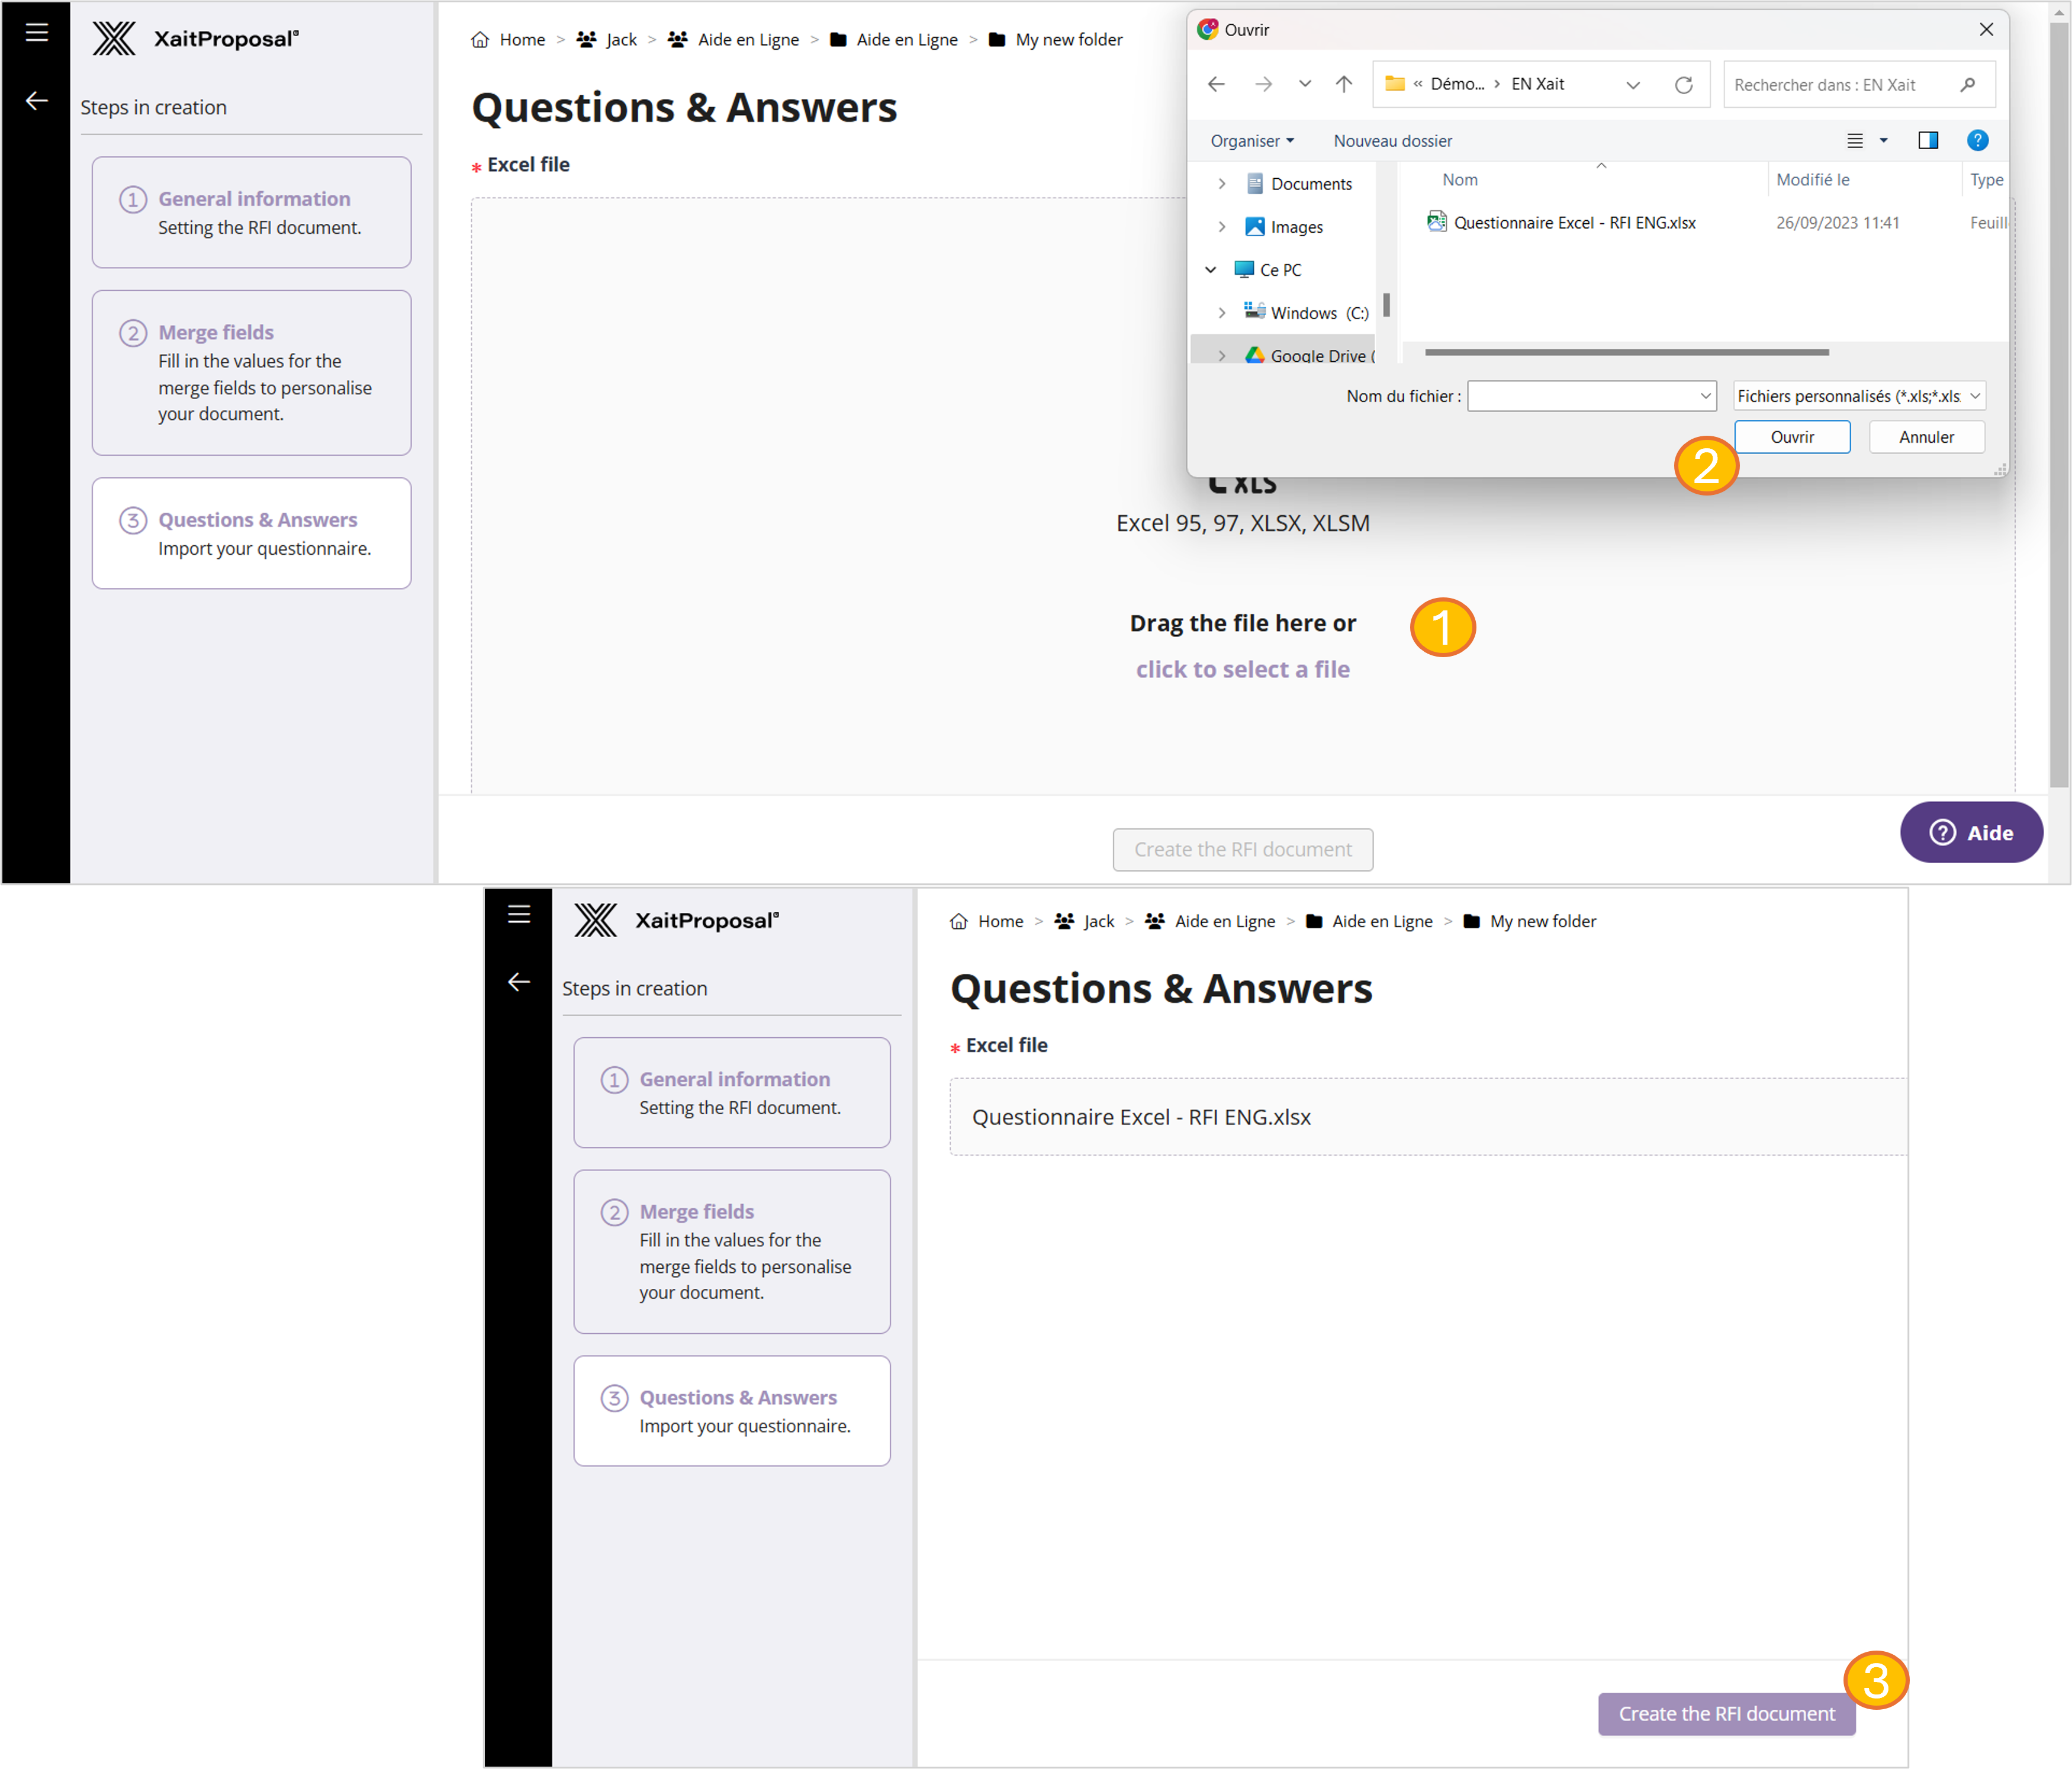Refresh the file dialog folder view
The width and height of the screenshot is (2072, 1769).
pos(1684,85)
